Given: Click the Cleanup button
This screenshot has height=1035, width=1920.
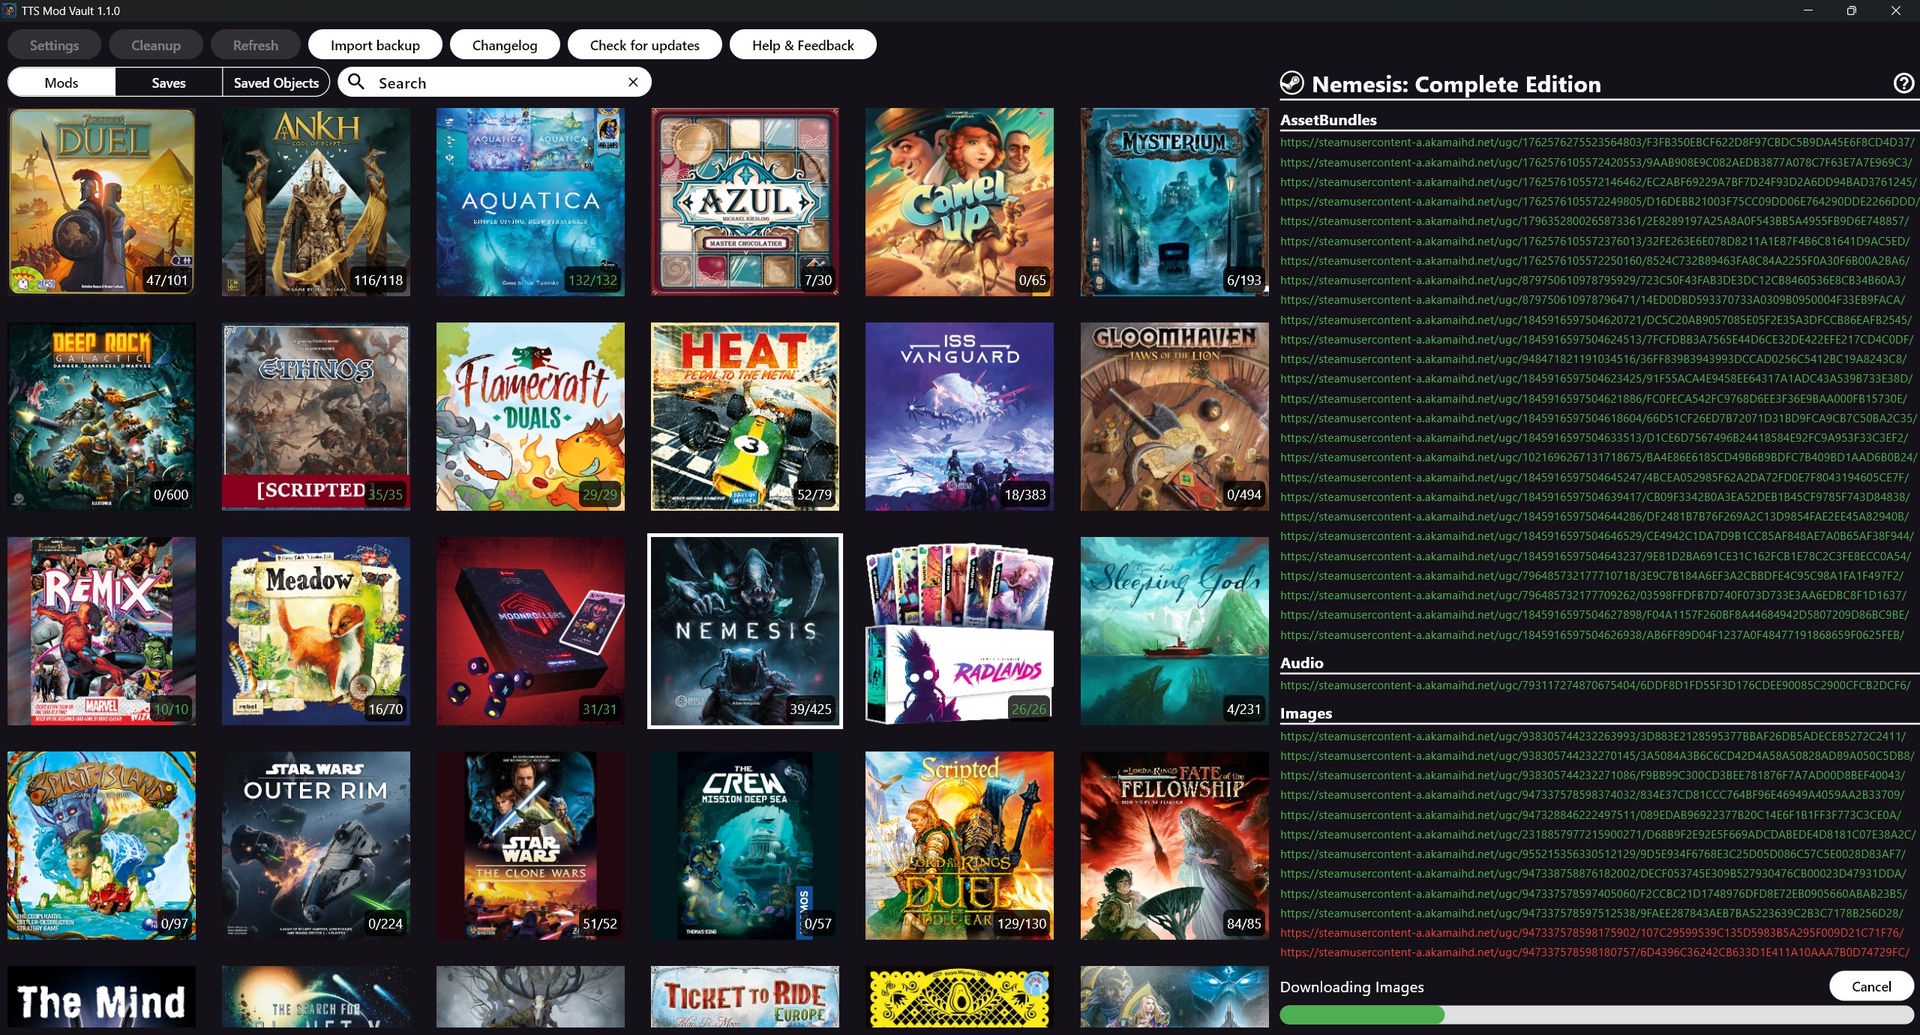Looking at the screenshot, I should [x=156, y=45].
